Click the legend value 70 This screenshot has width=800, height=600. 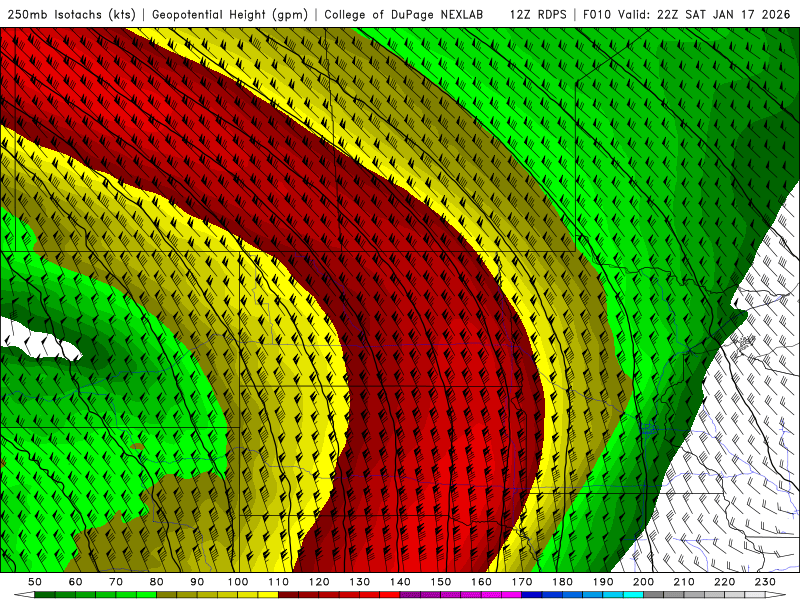point(116,582)
